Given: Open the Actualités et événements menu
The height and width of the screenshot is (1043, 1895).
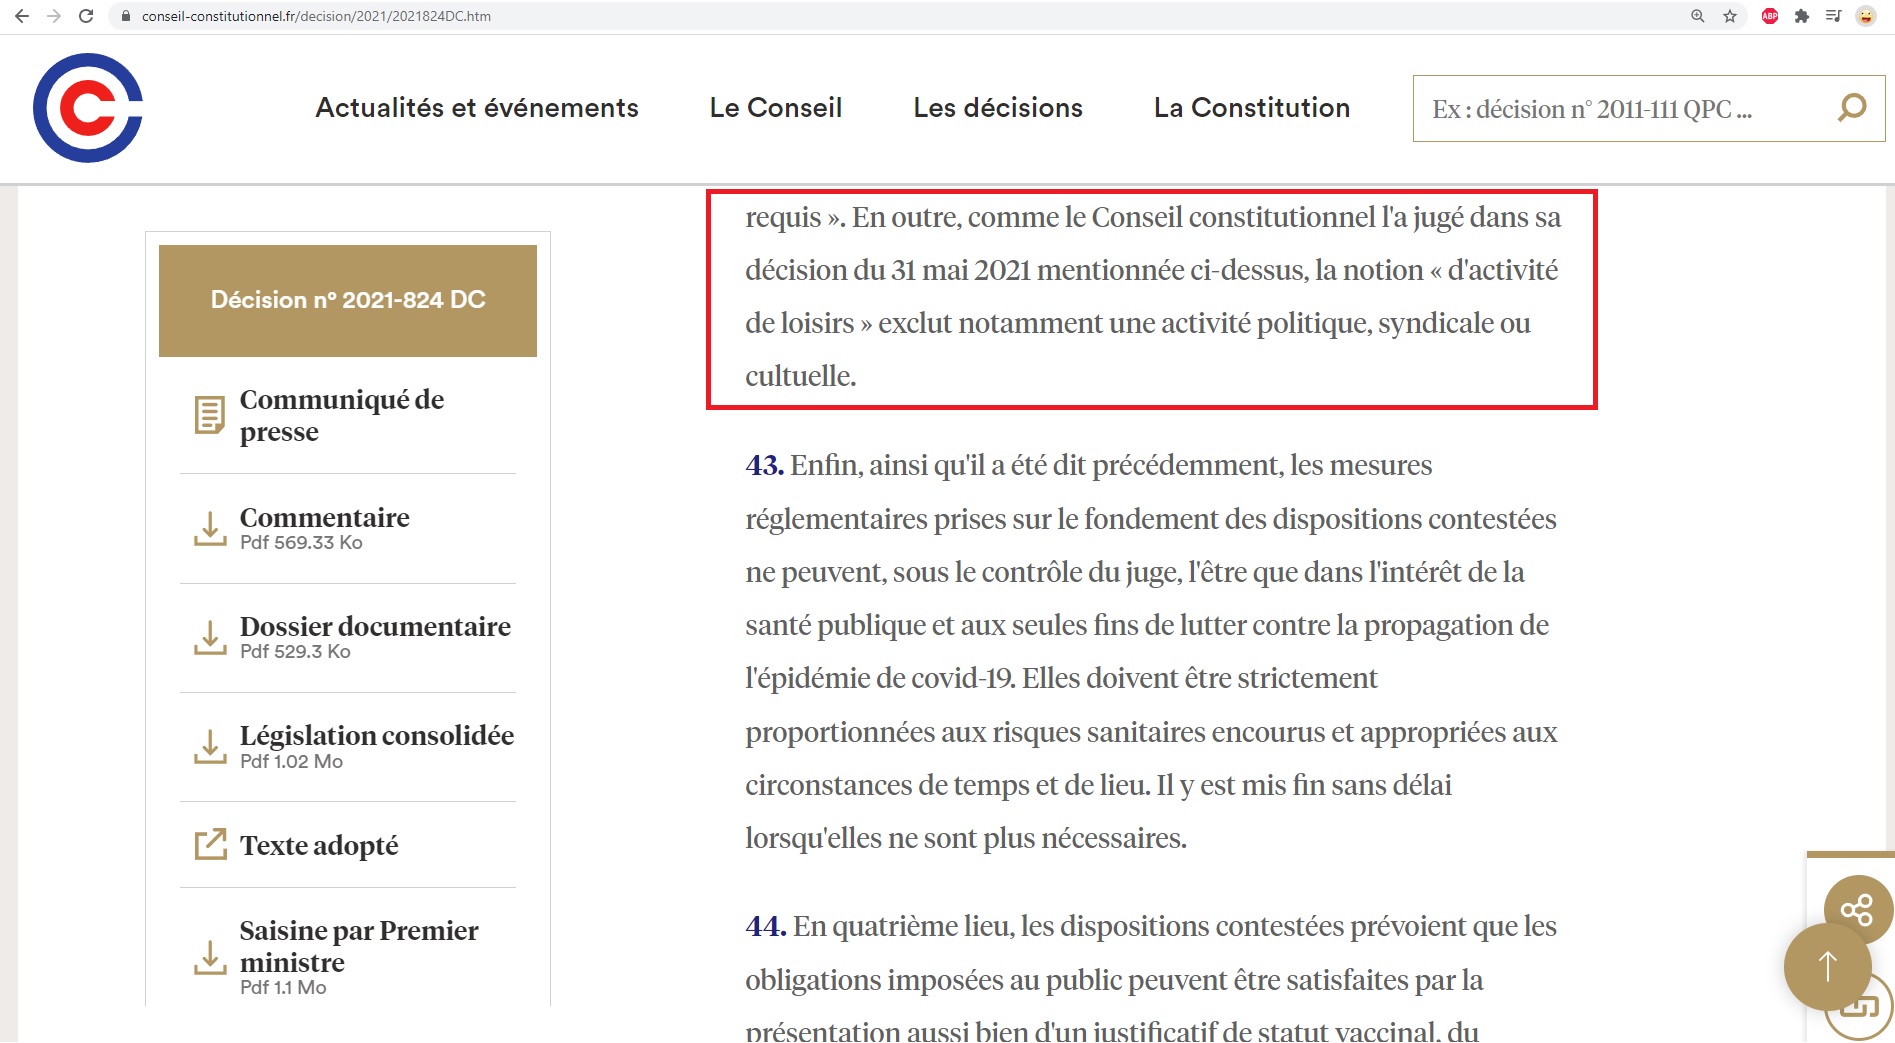Looking at the screenshot, I should point(477,108).
